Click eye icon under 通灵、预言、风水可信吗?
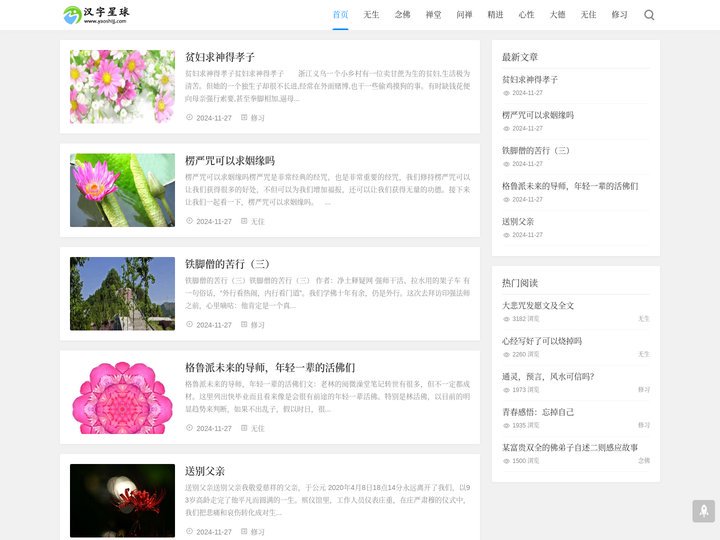Viewport: 720px width, 540px height. click(506, 390)
